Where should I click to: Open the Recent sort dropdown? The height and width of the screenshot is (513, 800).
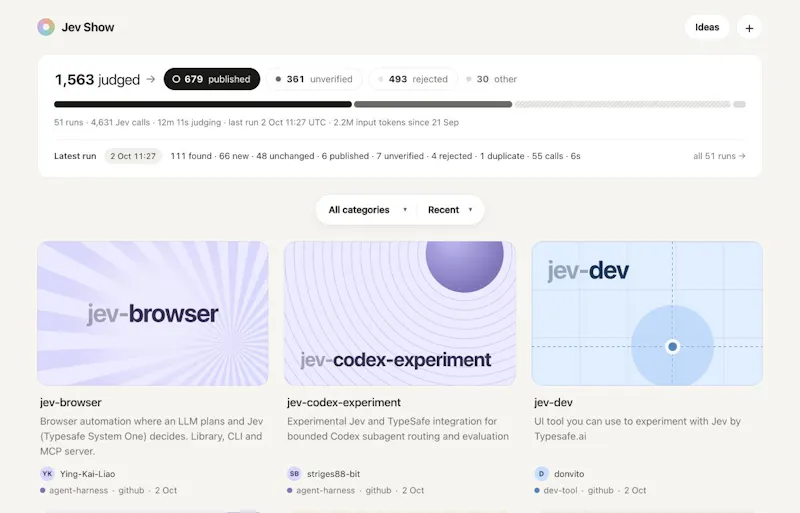point(450,210)
